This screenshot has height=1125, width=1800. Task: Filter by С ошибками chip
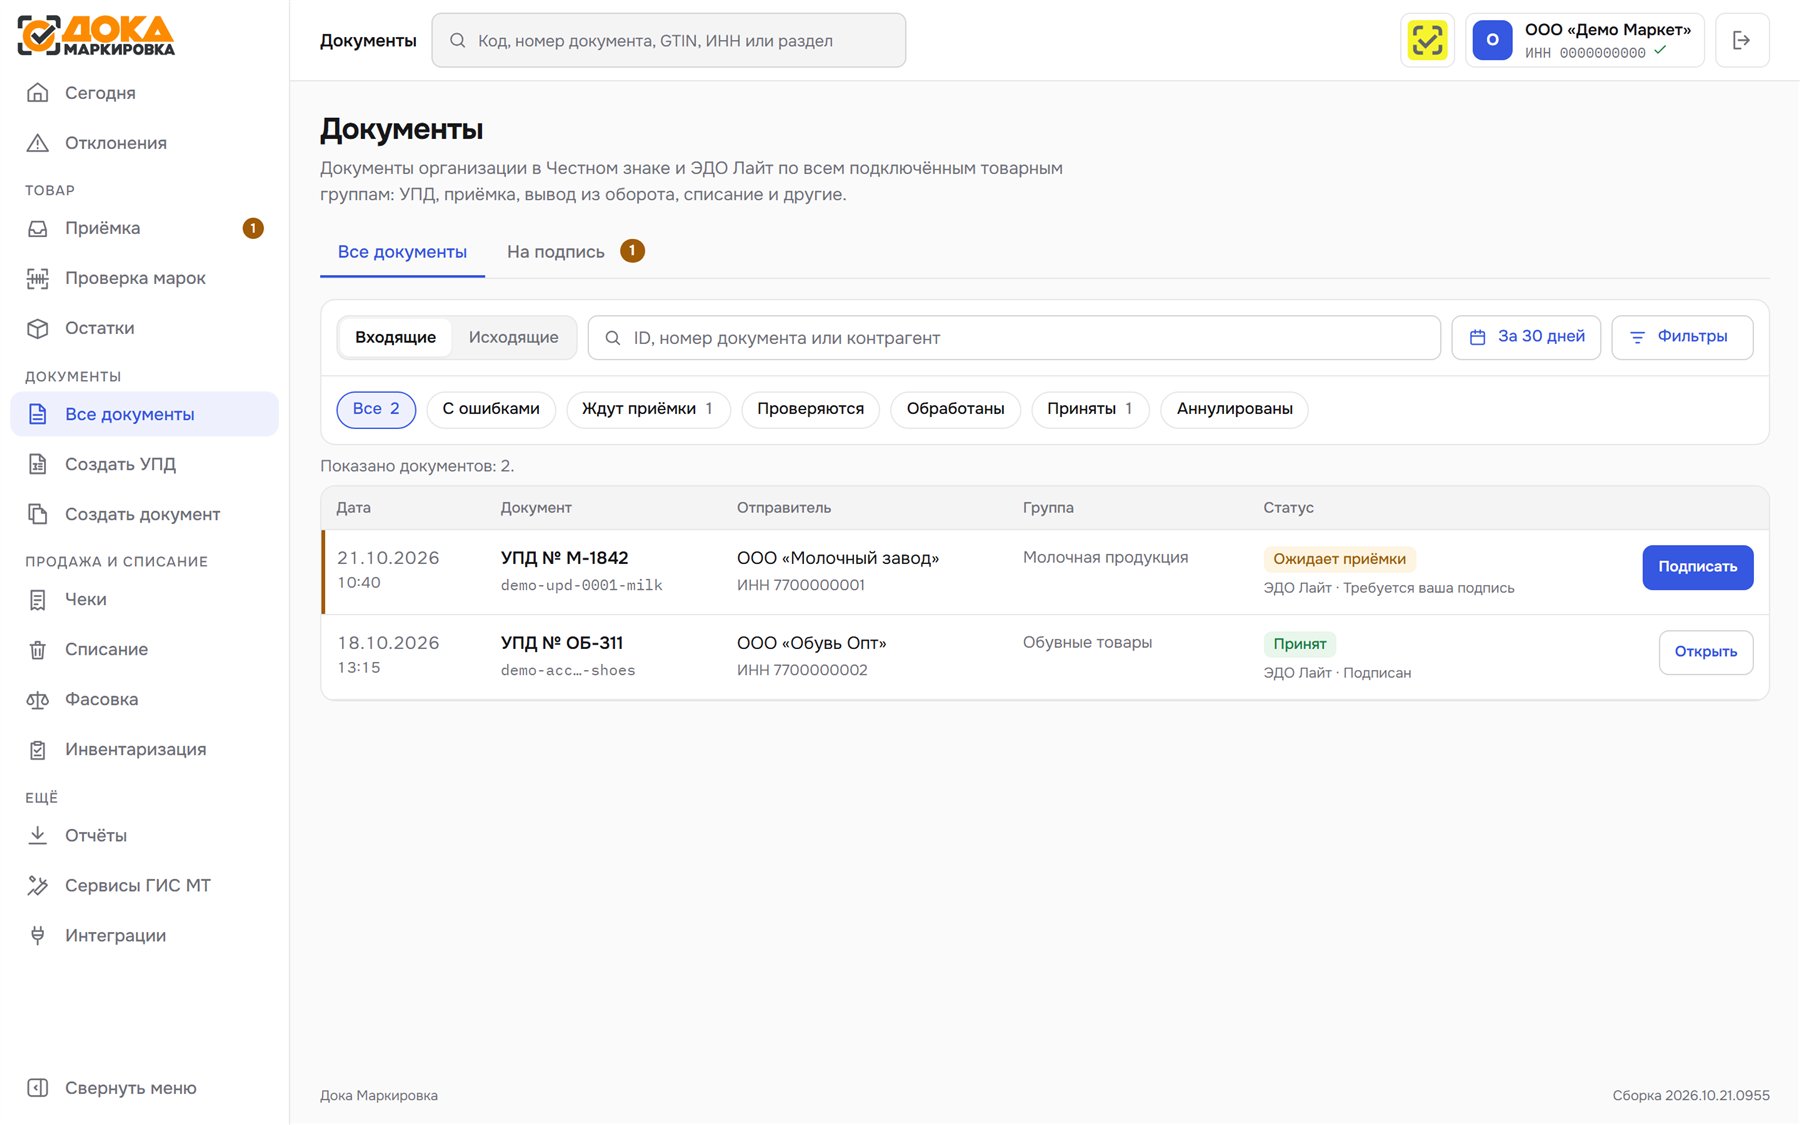[491, 409]
